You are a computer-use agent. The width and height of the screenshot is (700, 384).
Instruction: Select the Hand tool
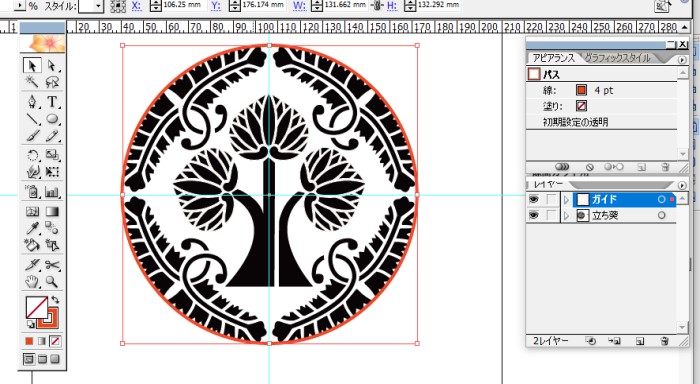point(32,282)
